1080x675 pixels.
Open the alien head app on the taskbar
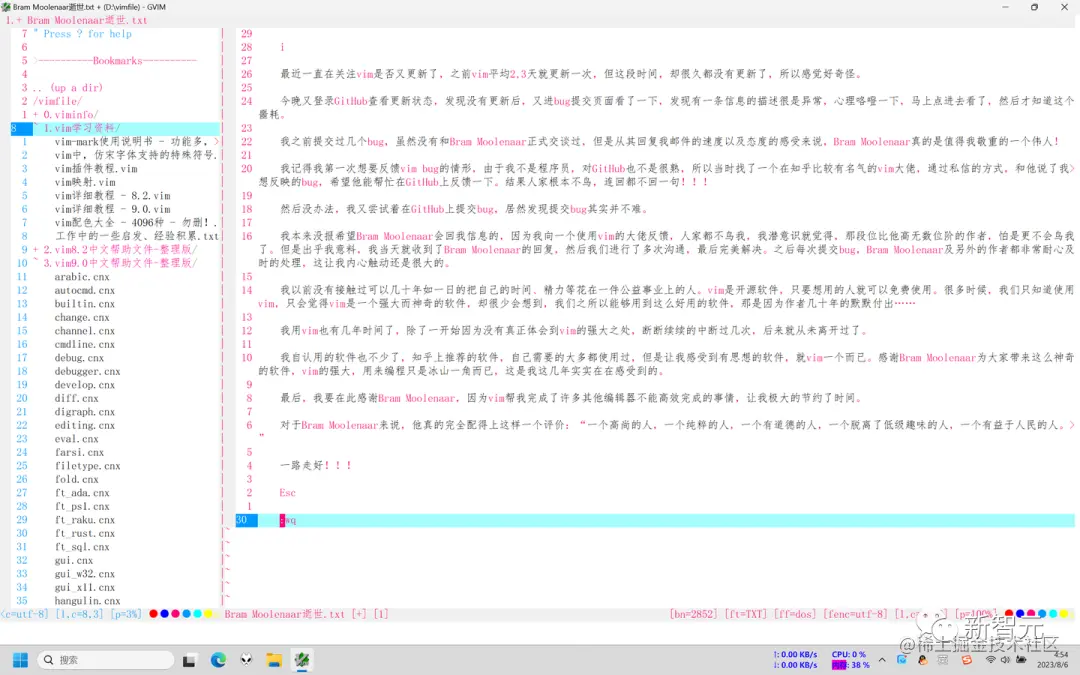[x=247, y=660]
